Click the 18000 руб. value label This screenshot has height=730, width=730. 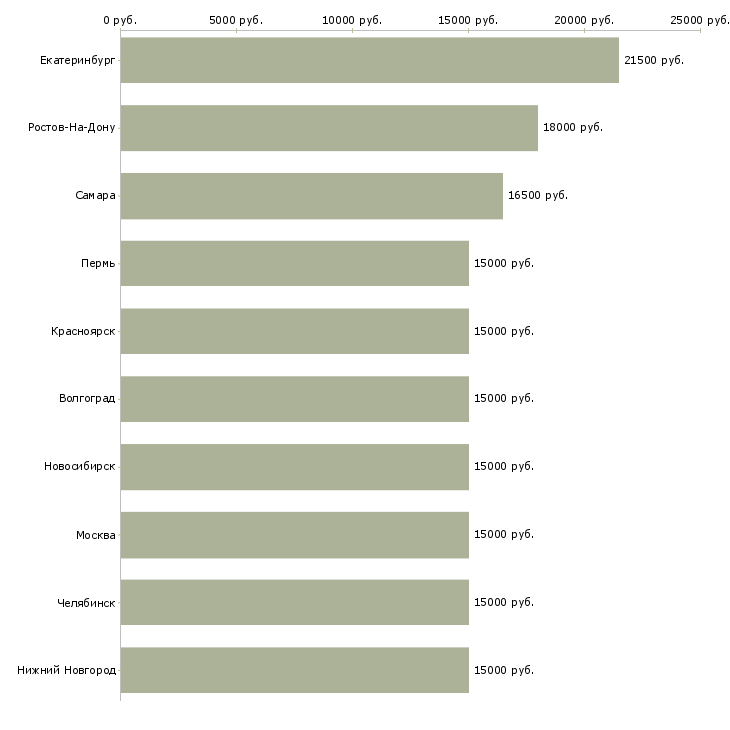point(572,128)
